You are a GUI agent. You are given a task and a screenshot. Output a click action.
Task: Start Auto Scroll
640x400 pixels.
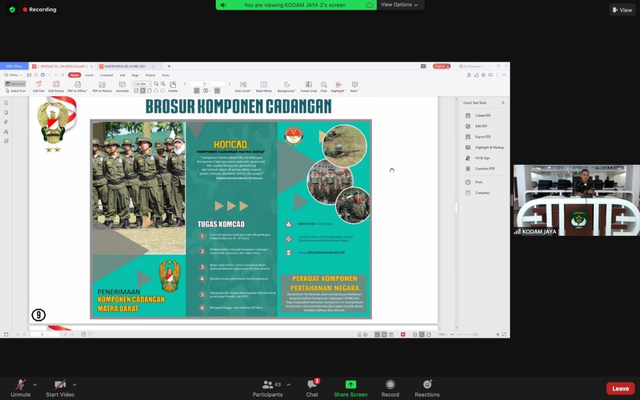[243, 87]
